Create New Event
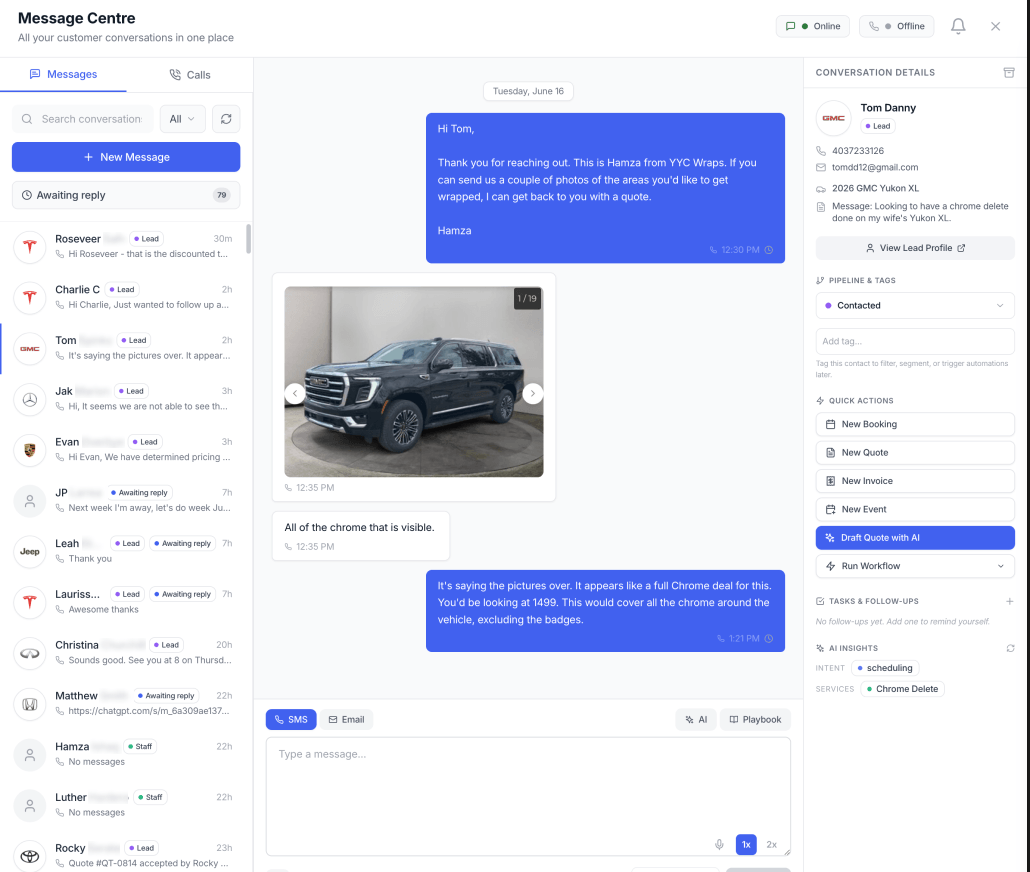This screenshot has height=872, width=1030. [915, 509]
